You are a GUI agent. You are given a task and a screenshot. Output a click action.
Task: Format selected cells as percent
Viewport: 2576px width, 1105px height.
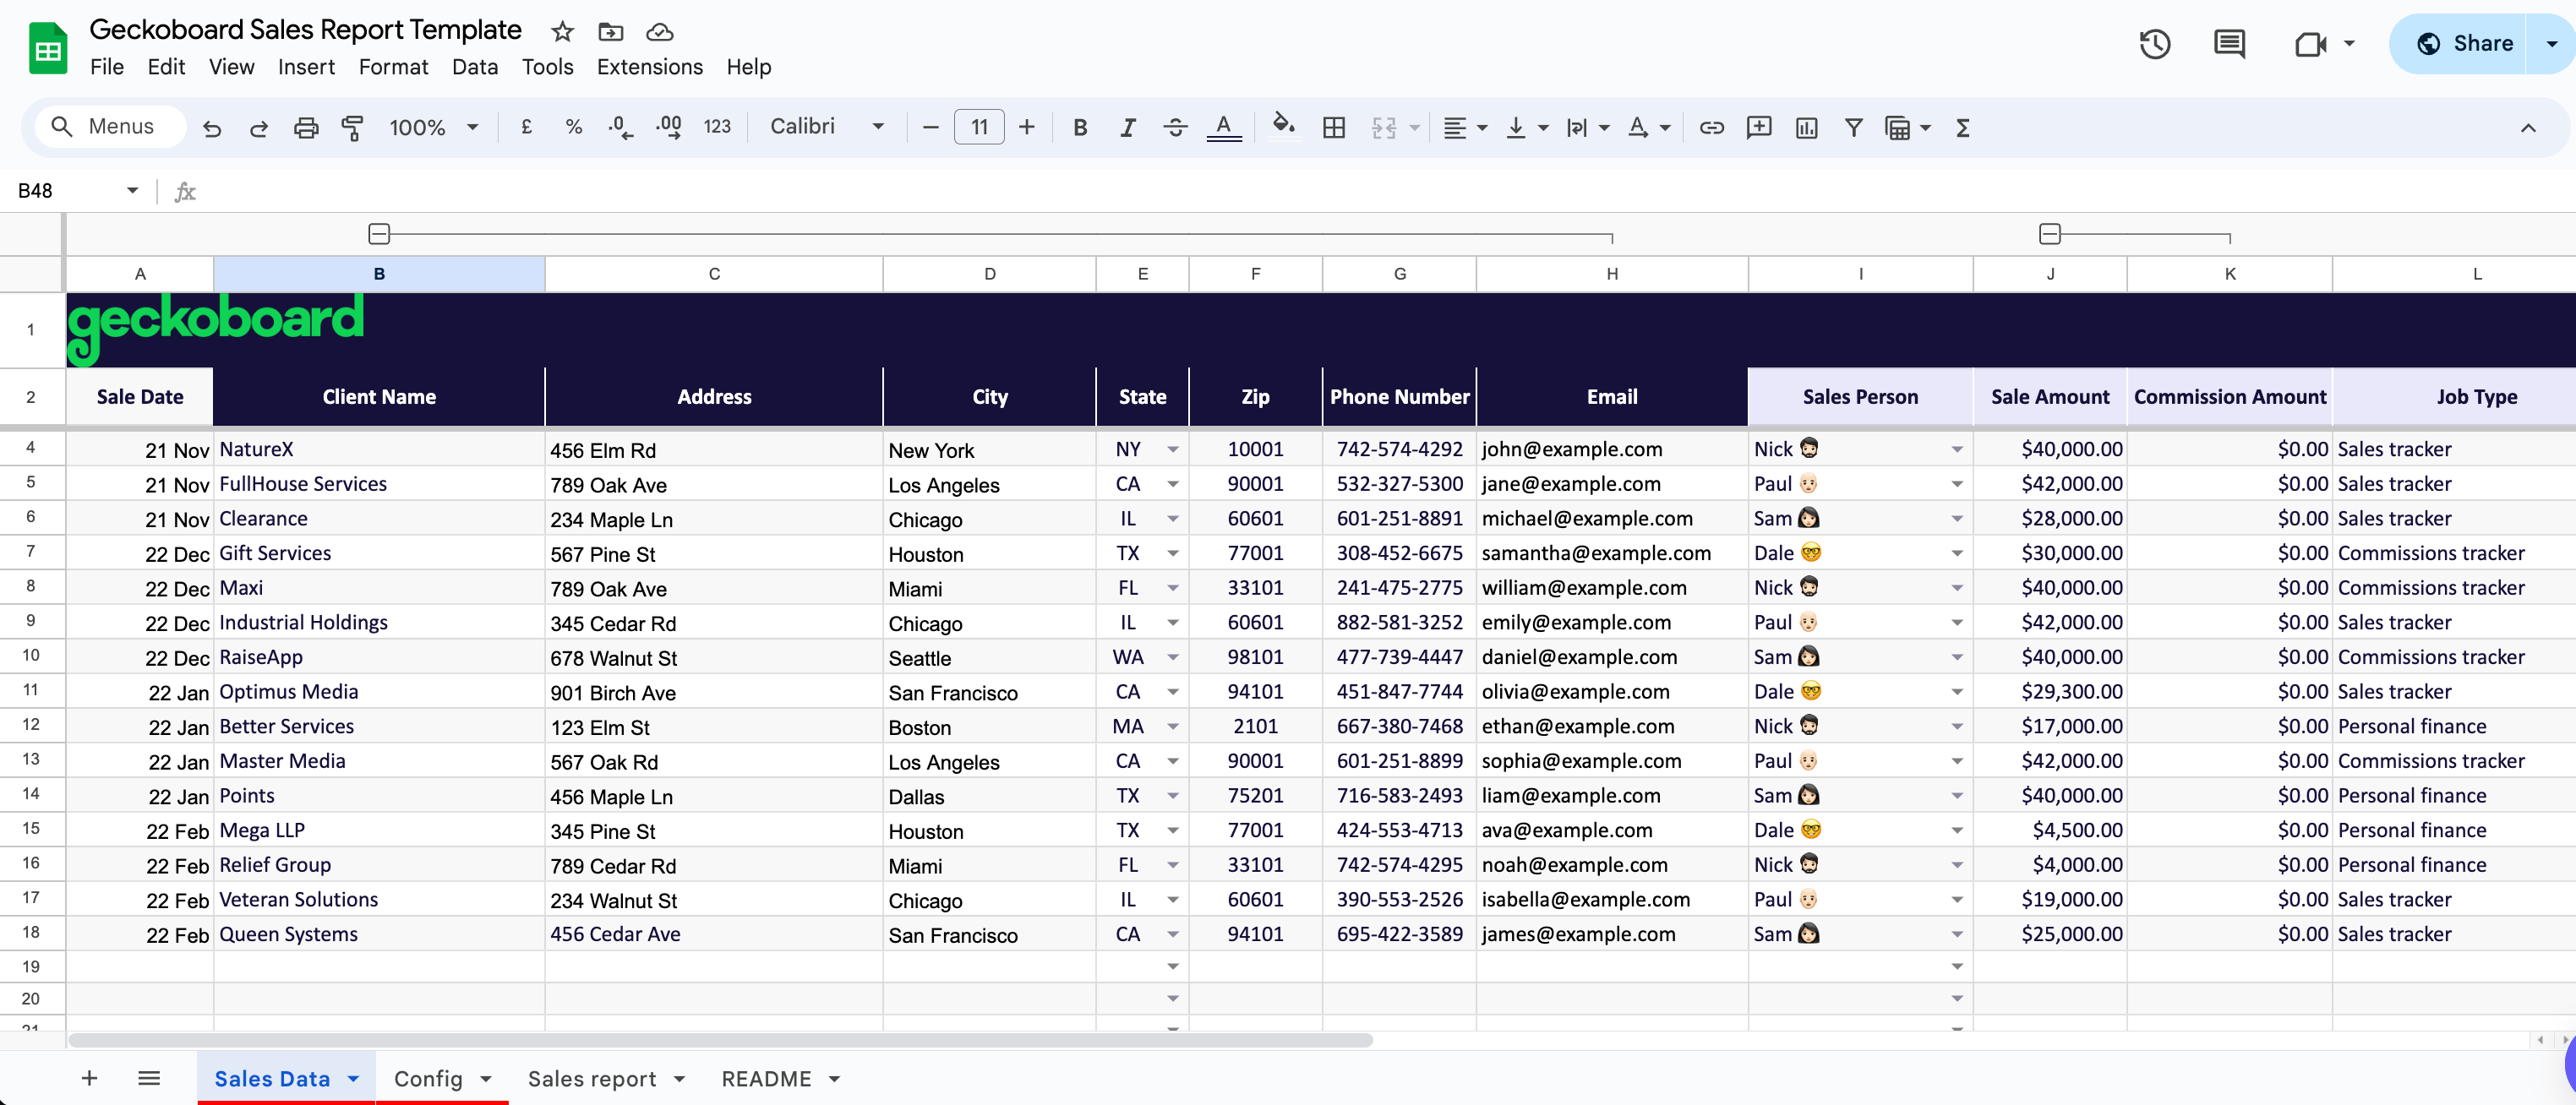pos(574,127)
